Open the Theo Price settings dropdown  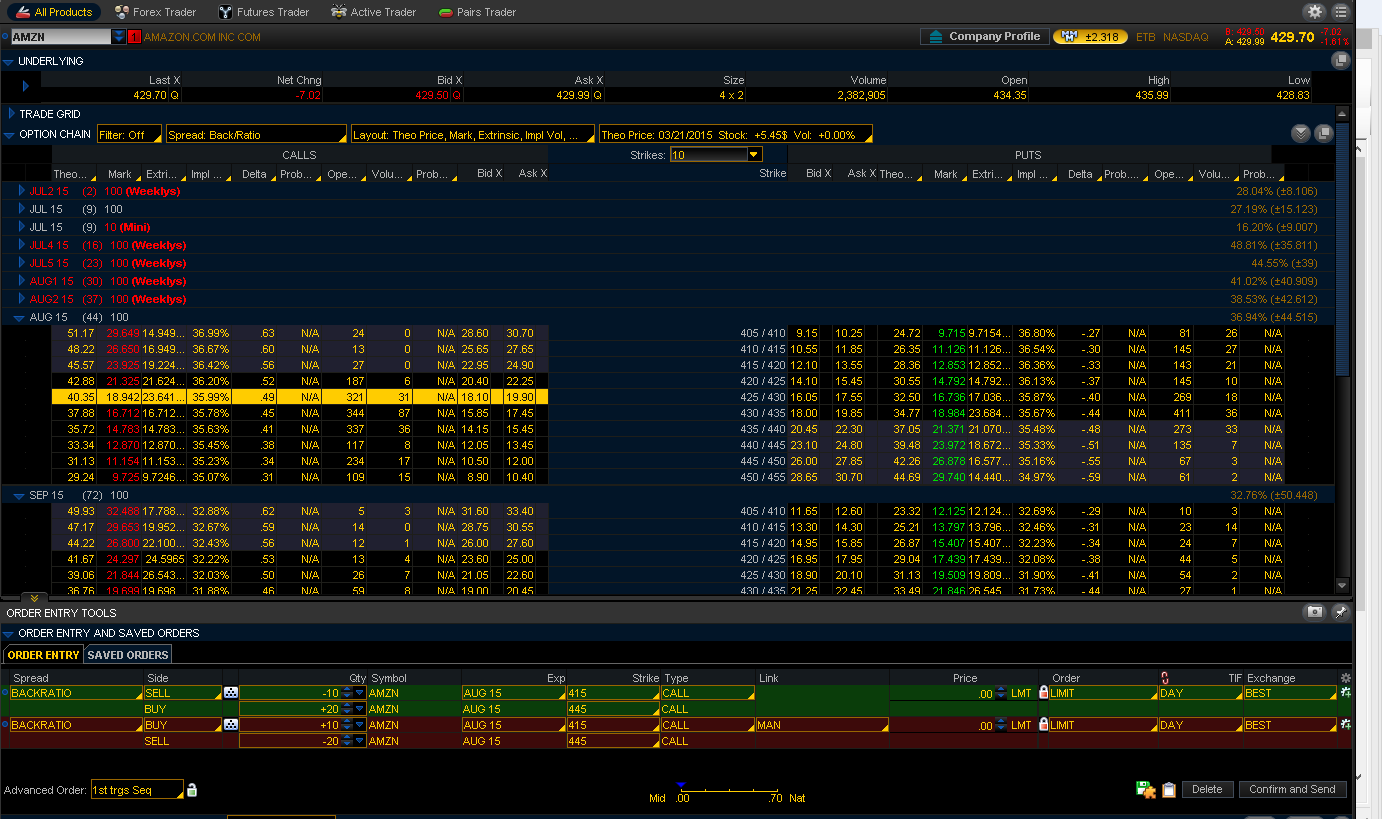click(735, 134)
